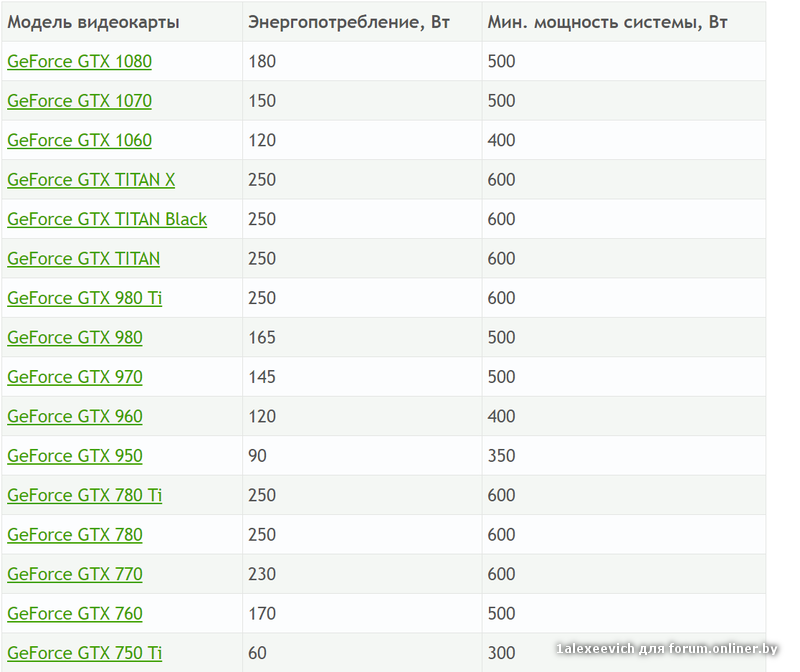Follow the GeForce GTX TITAN Black link
Screen dimensions: 800x672
tap(107, 219)
